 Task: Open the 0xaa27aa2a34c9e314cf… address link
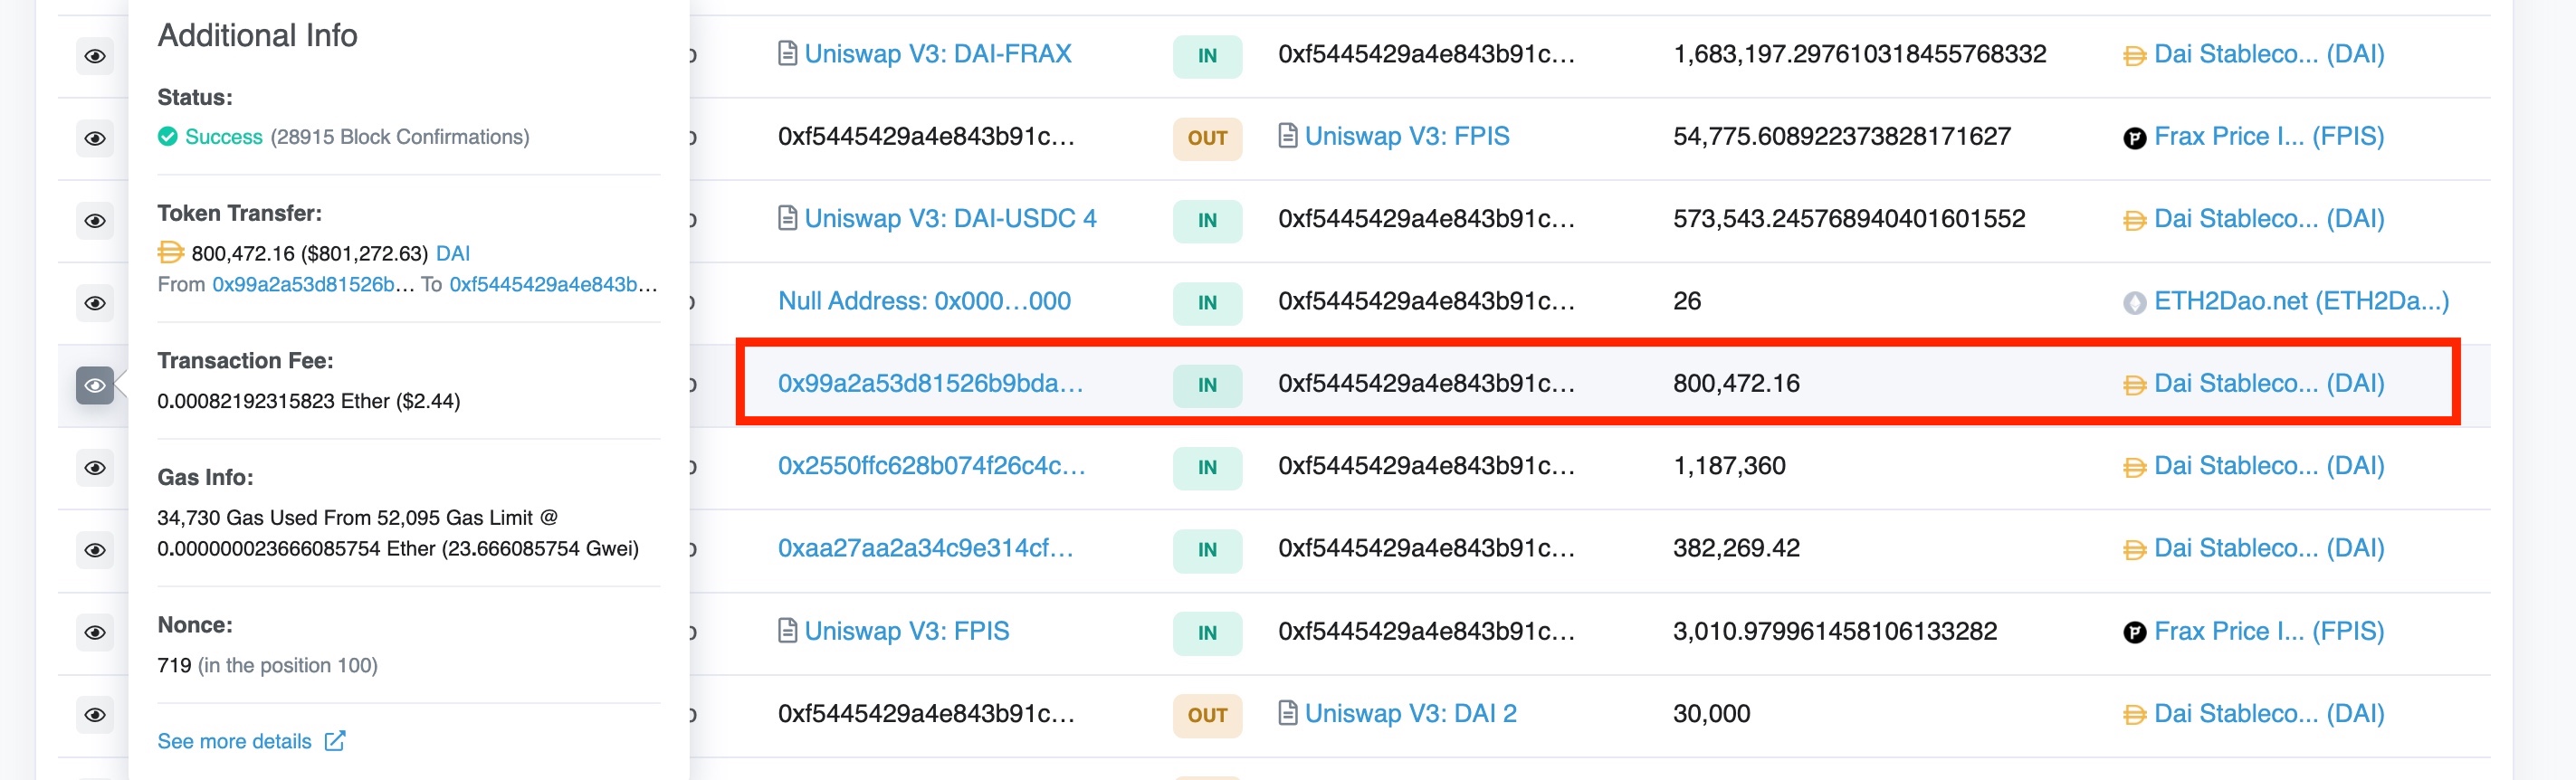point(925,548)
